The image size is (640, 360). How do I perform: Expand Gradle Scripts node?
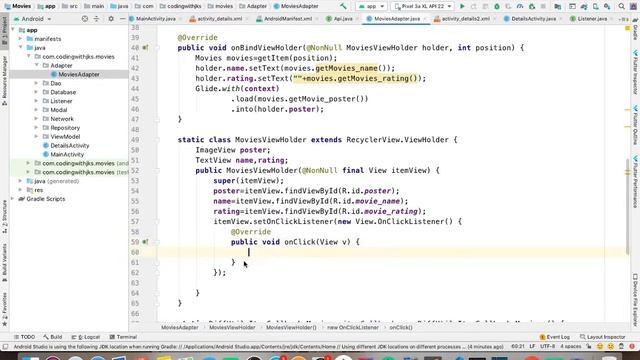tap(13, 199)
